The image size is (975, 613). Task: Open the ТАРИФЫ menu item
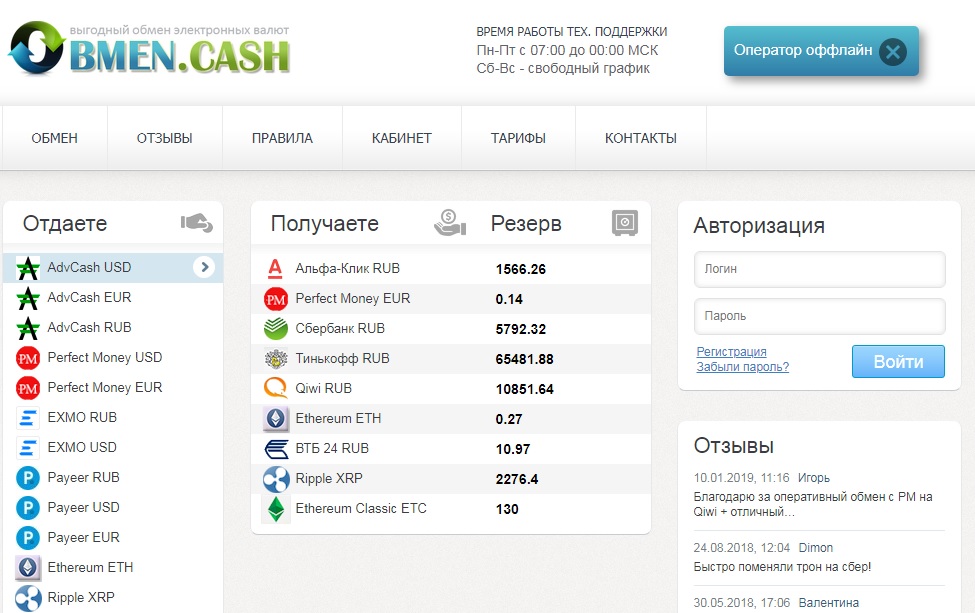(x=519, y=138)
